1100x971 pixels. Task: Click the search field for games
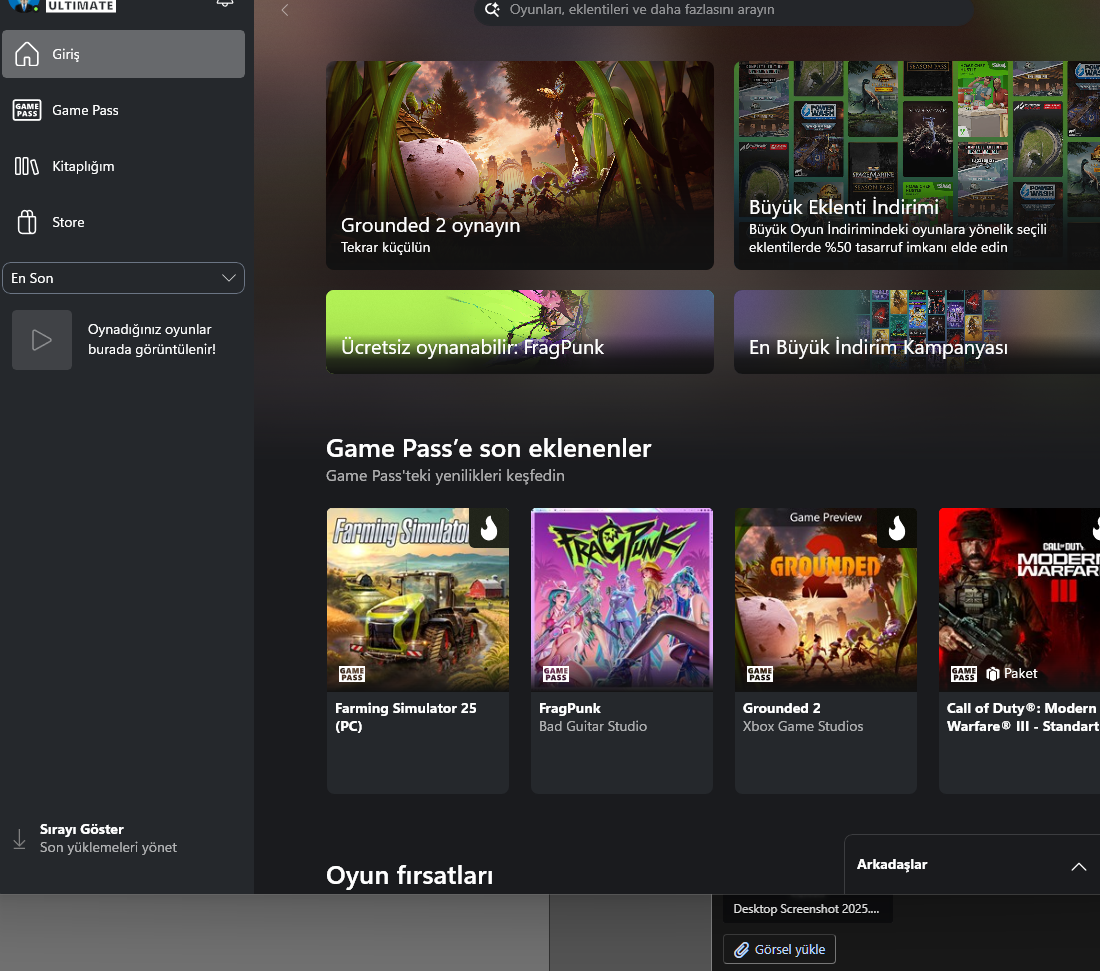pos(723,10)
